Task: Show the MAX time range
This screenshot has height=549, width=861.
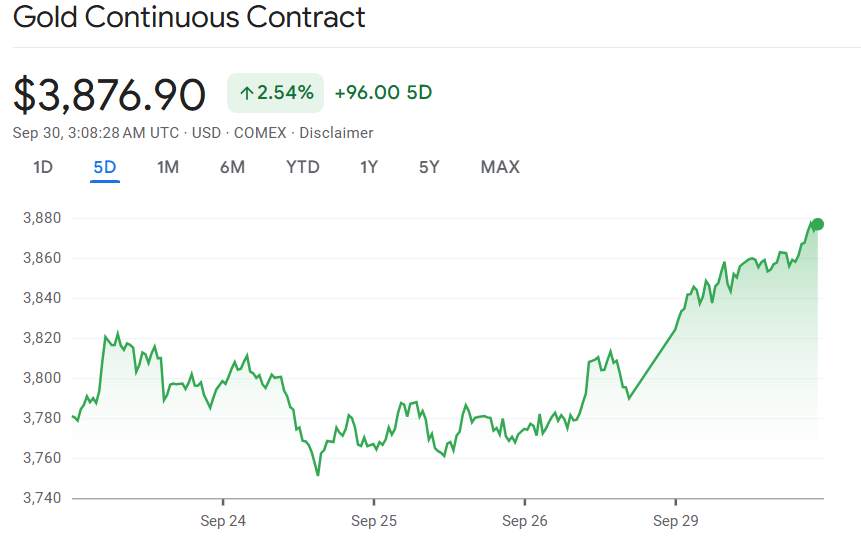Action: 500,167
